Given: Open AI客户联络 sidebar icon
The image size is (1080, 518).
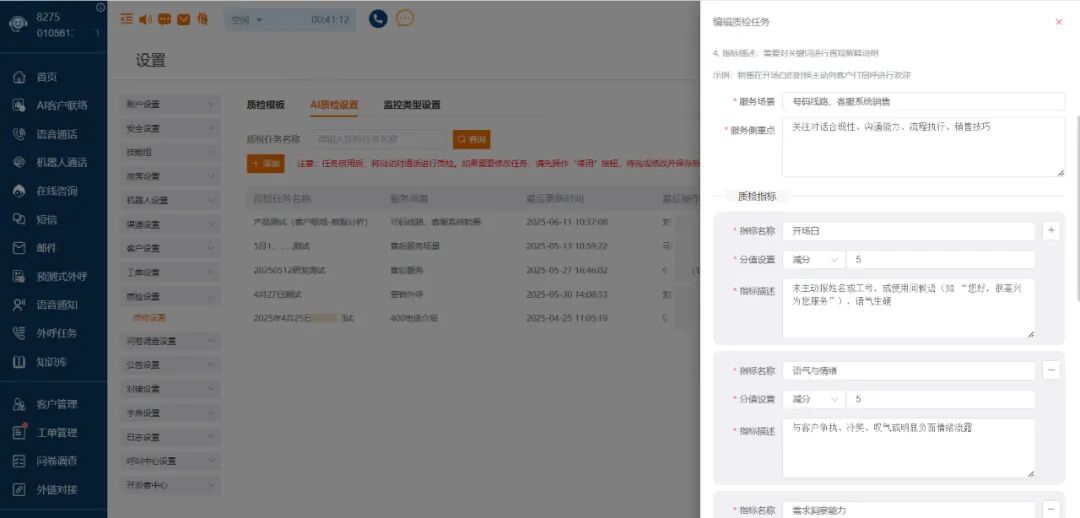Looking at the screenshot, I should point(19,105).
